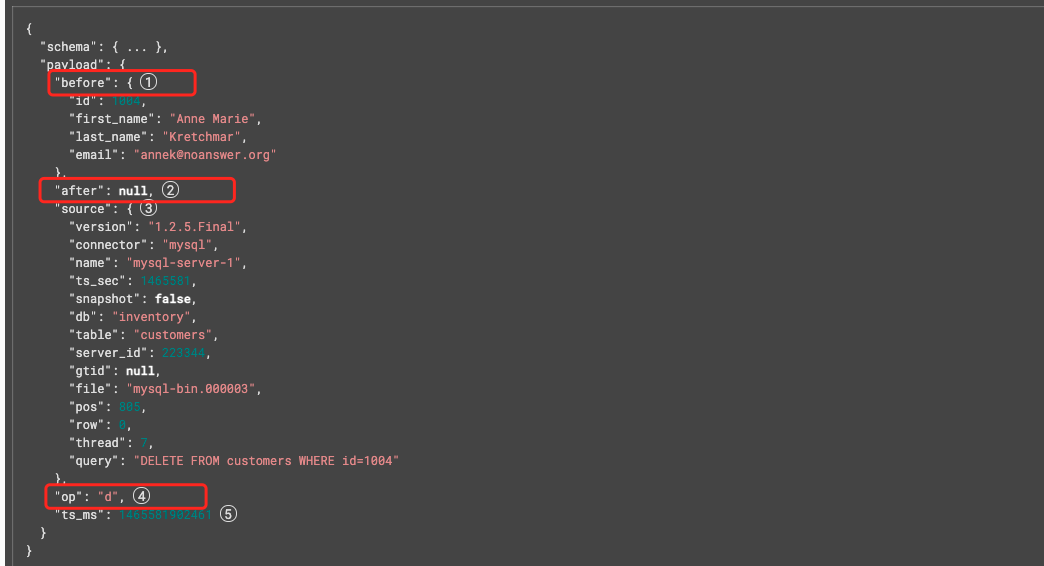Click the DELETE FROM customers query string
This screenshot has width=1044, height=566.
point(266,461)
